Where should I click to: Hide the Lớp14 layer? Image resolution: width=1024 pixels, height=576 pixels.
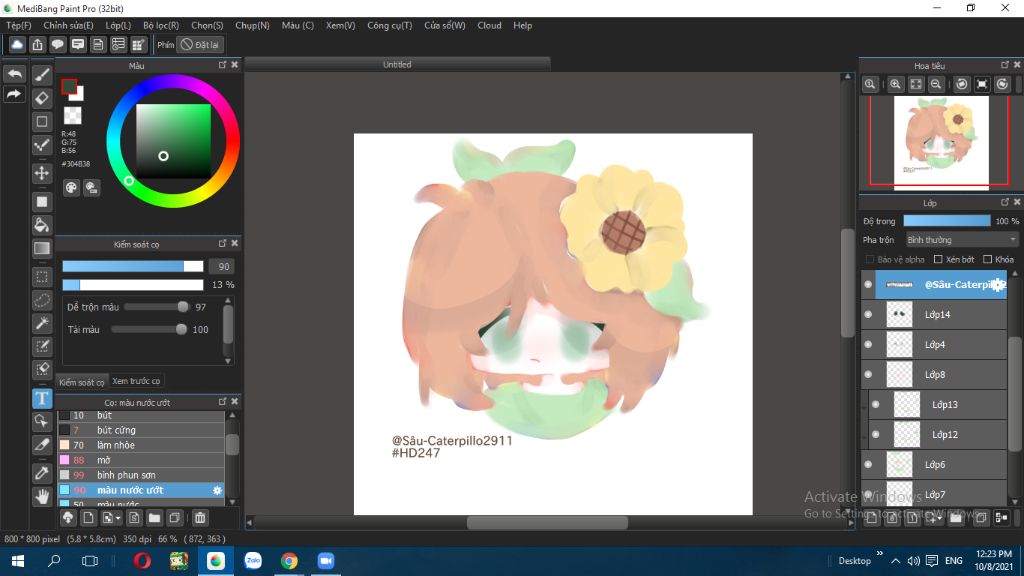868,314
